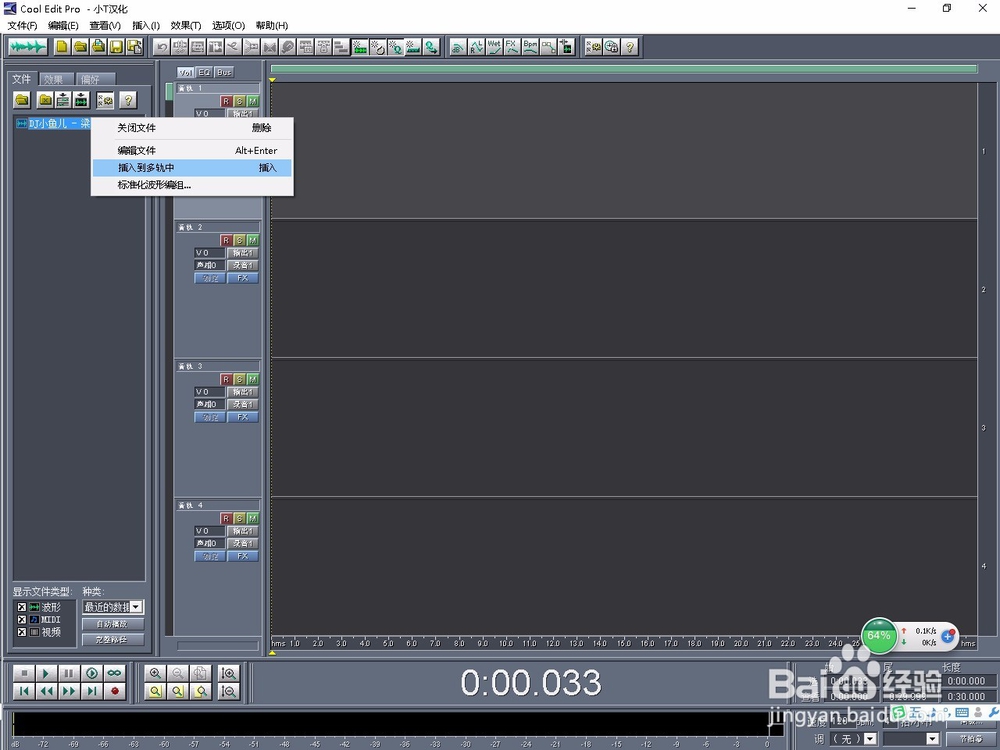This screenshot has width=1000, height=750.
Task: Arm track 1 with its R button
Action: coord(226,101)
